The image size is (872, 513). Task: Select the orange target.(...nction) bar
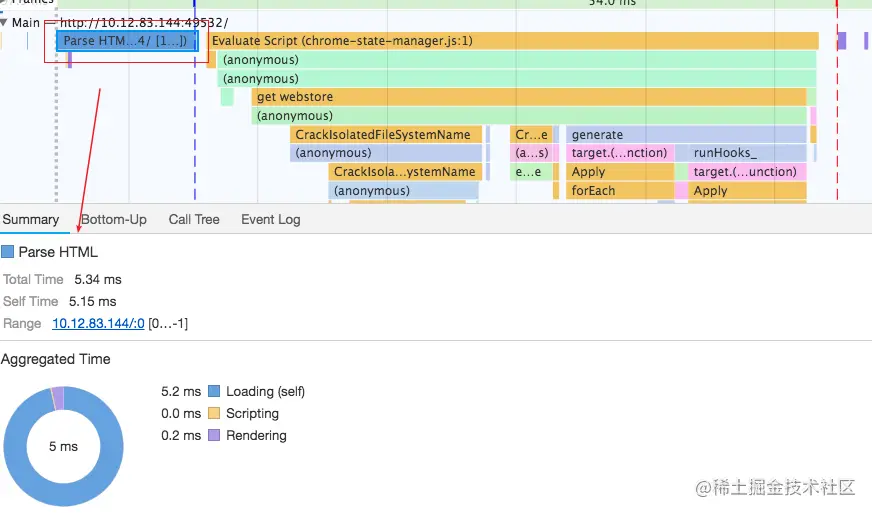(x=620, y=153)
